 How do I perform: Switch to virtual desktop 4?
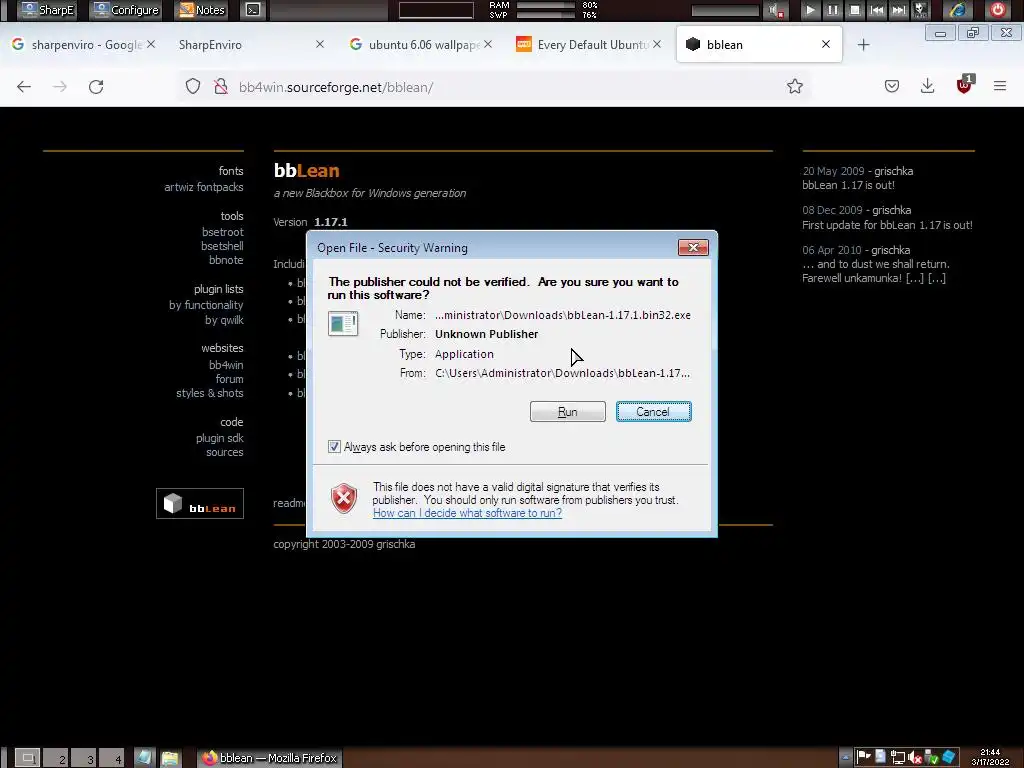point(112,758)
